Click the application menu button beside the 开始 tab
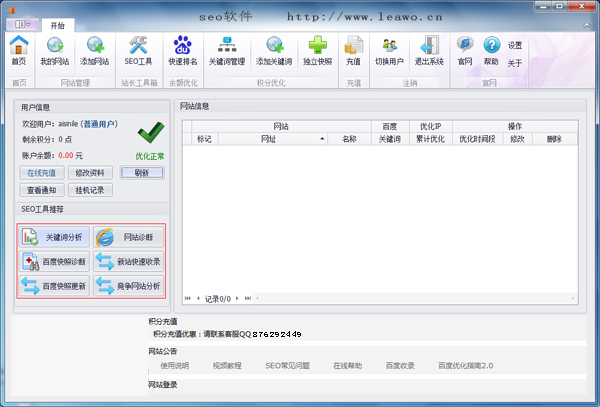Image resolution: width=600 pixels, height=407 pixels. tap(23, 24)
